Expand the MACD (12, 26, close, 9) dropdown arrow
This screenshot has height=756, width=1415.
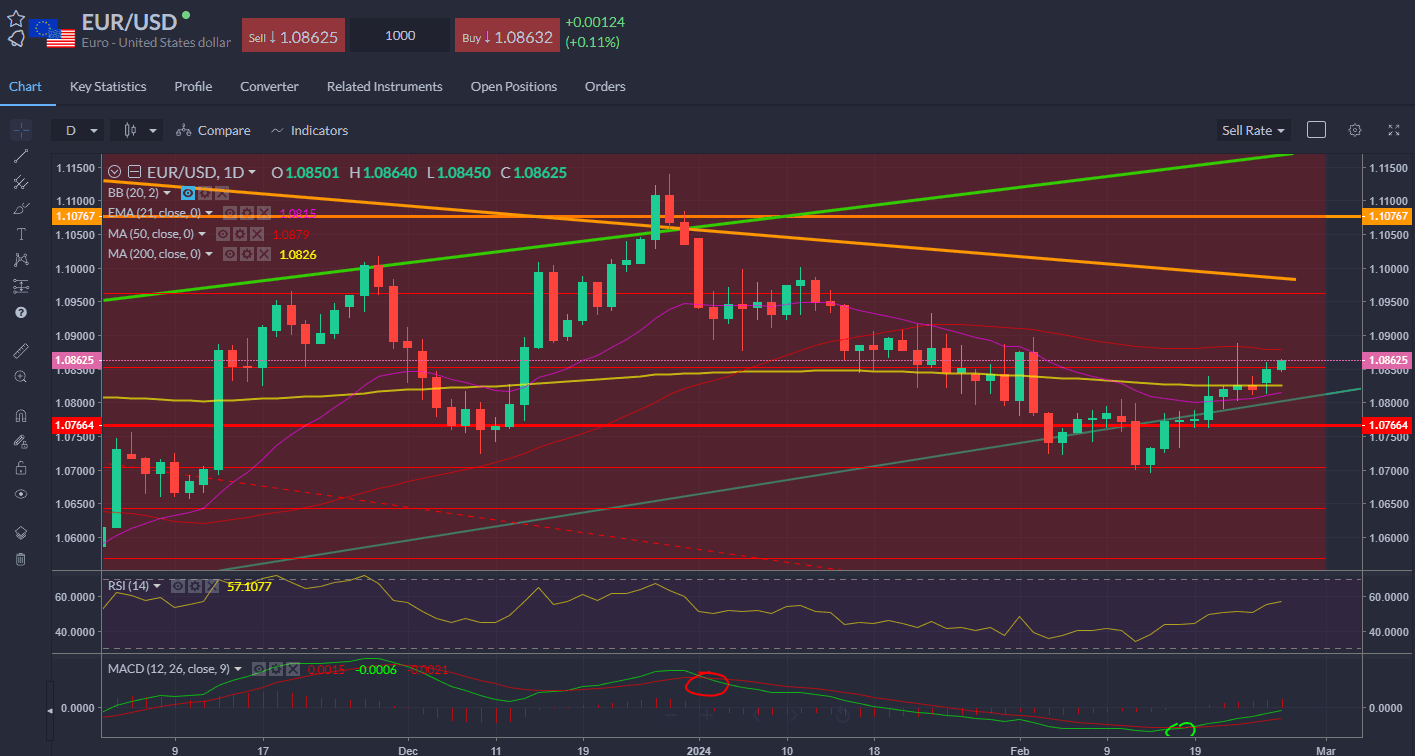(238, 669)
